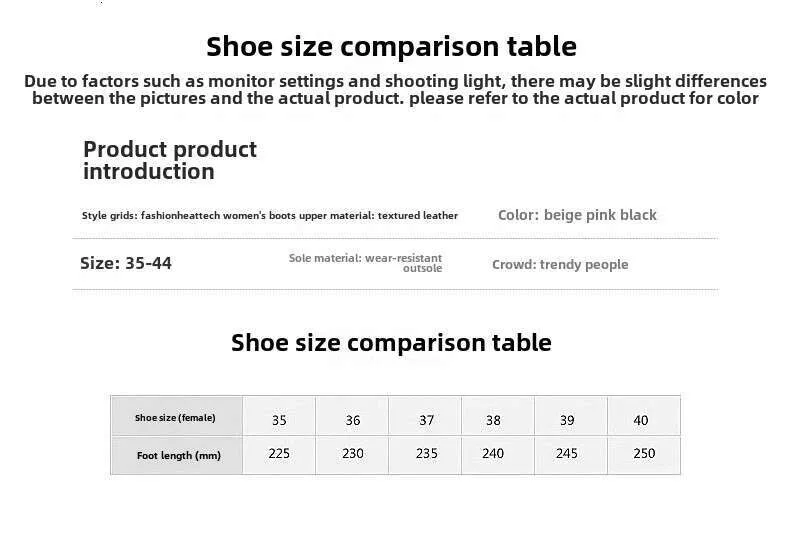Select foot length 250 cell
This screenshot has width=790, height=540.
pos(644,455)
